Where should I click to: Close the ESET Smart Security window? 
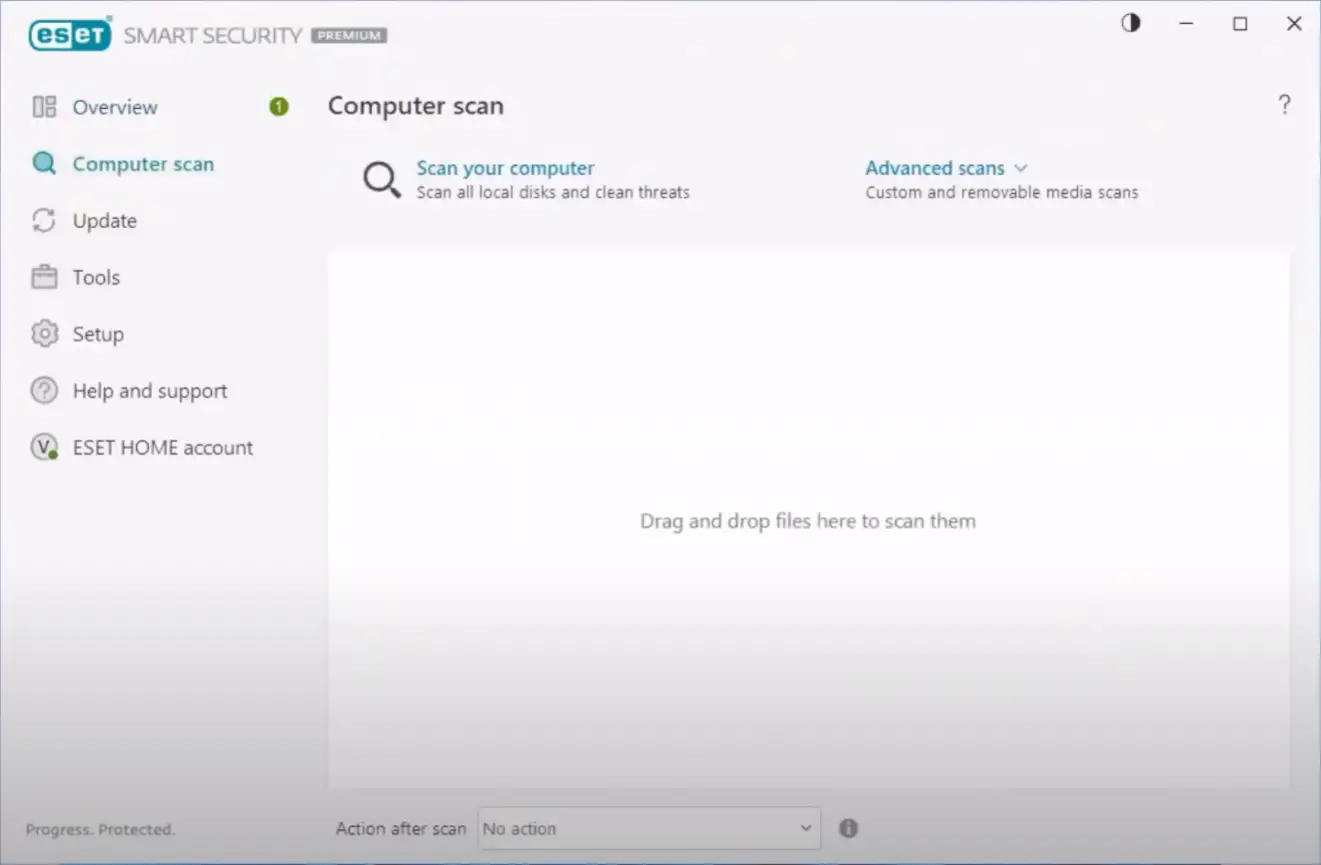[1294, 24]
